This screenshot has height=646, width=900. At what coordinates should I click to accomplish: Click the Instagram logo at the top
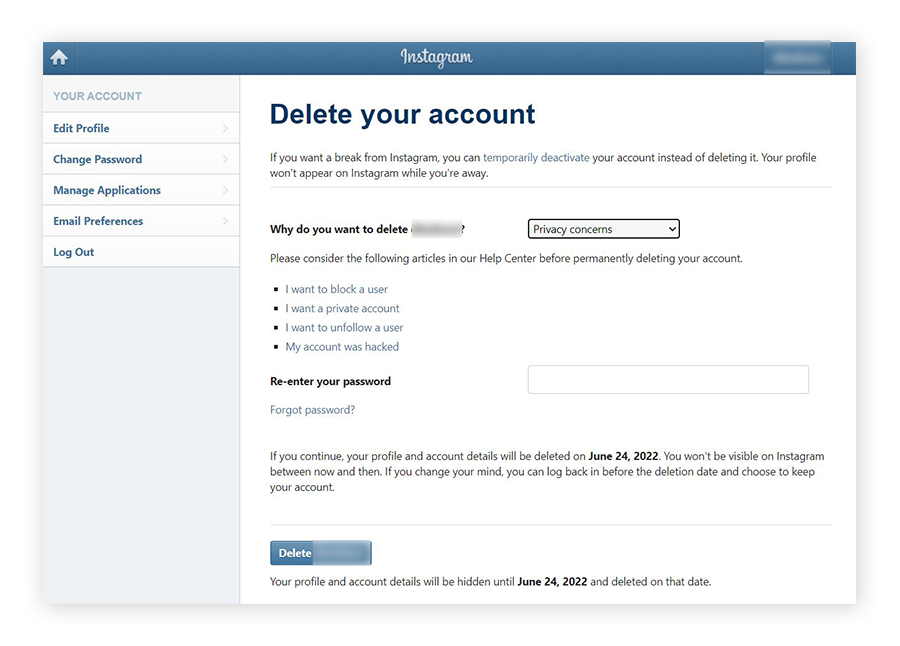(x=437, y=57)
